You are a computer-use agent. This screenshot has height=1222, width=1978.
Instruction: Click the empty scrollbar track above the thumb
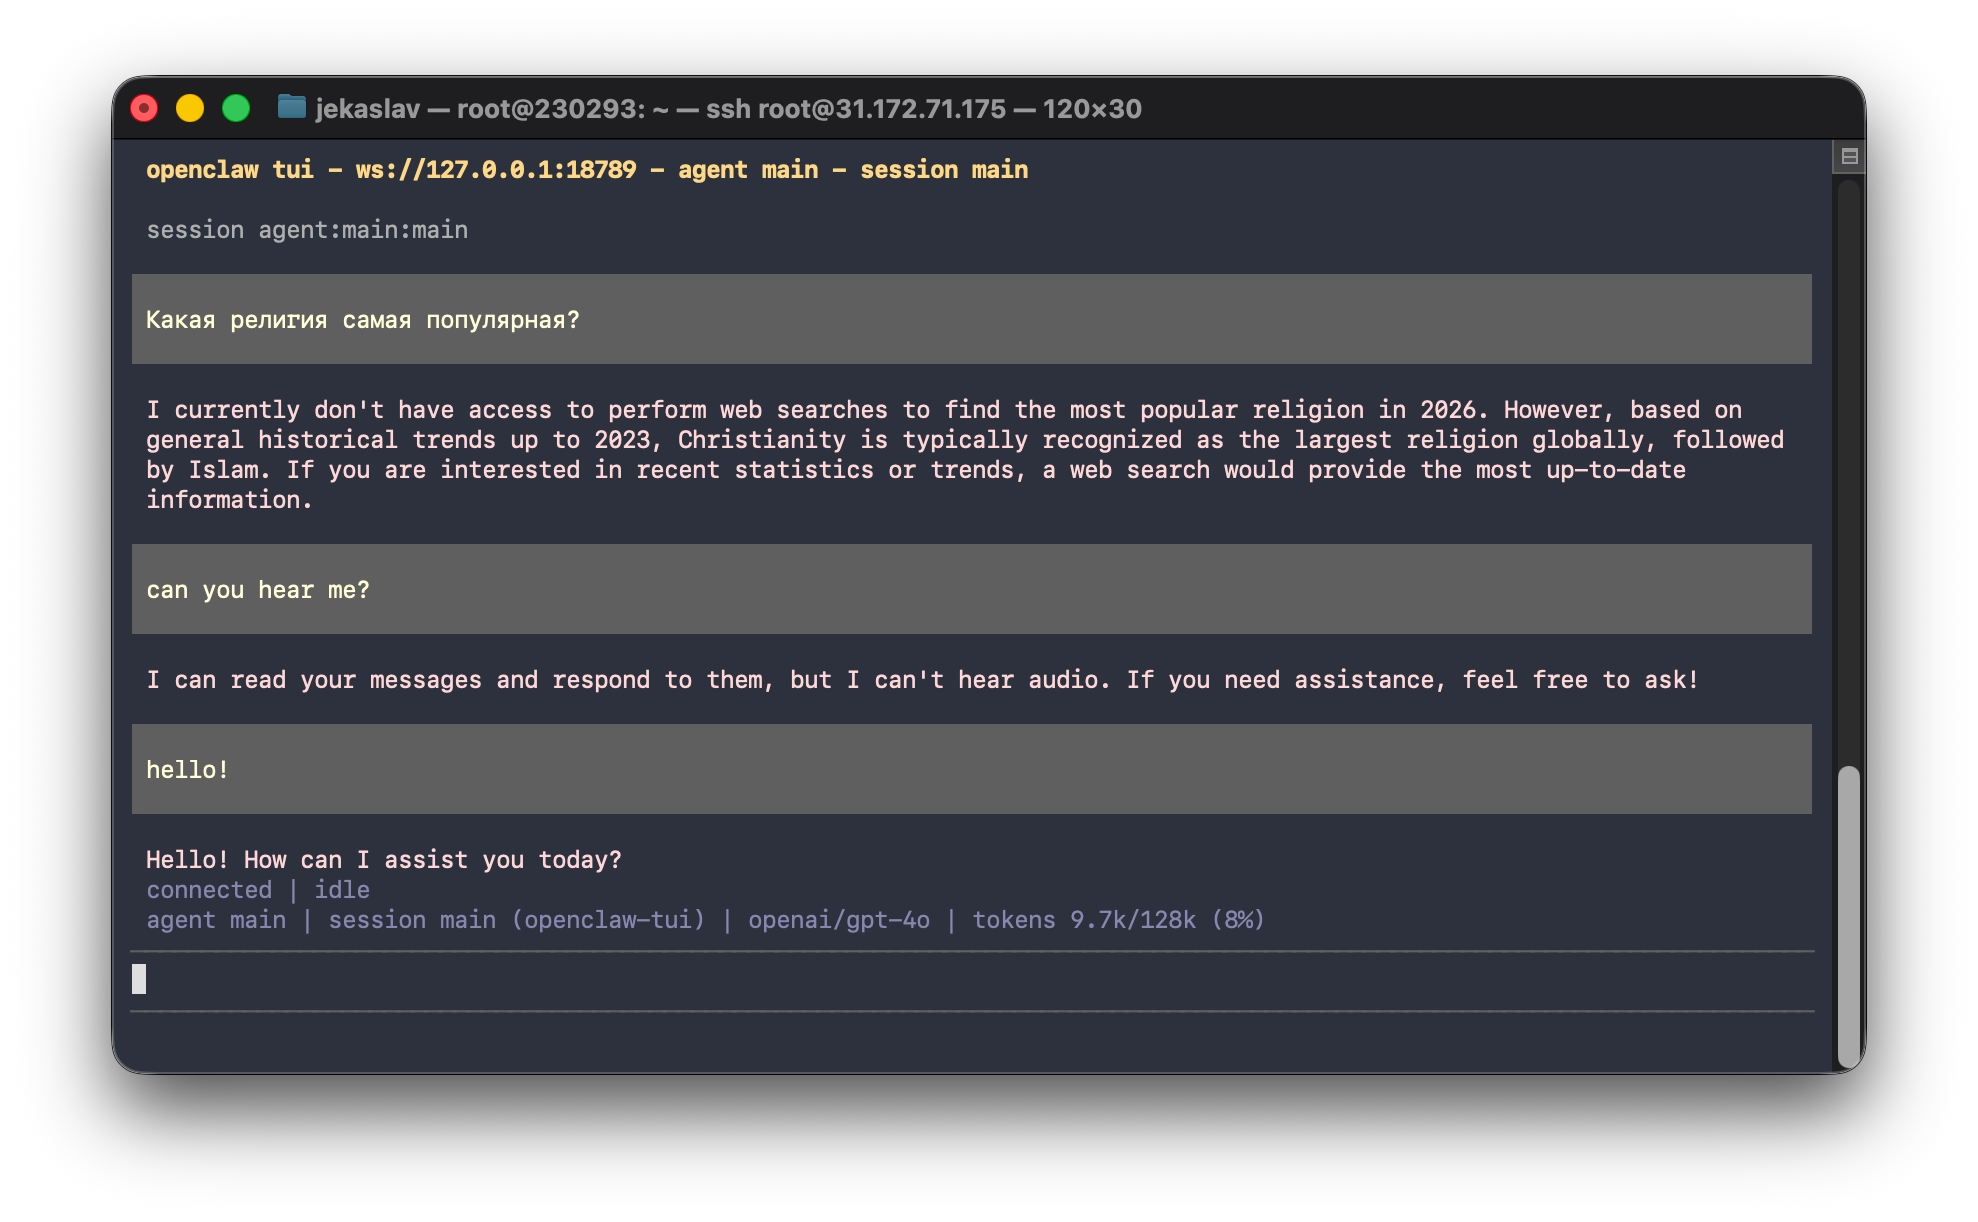(x=1849, y=470)
